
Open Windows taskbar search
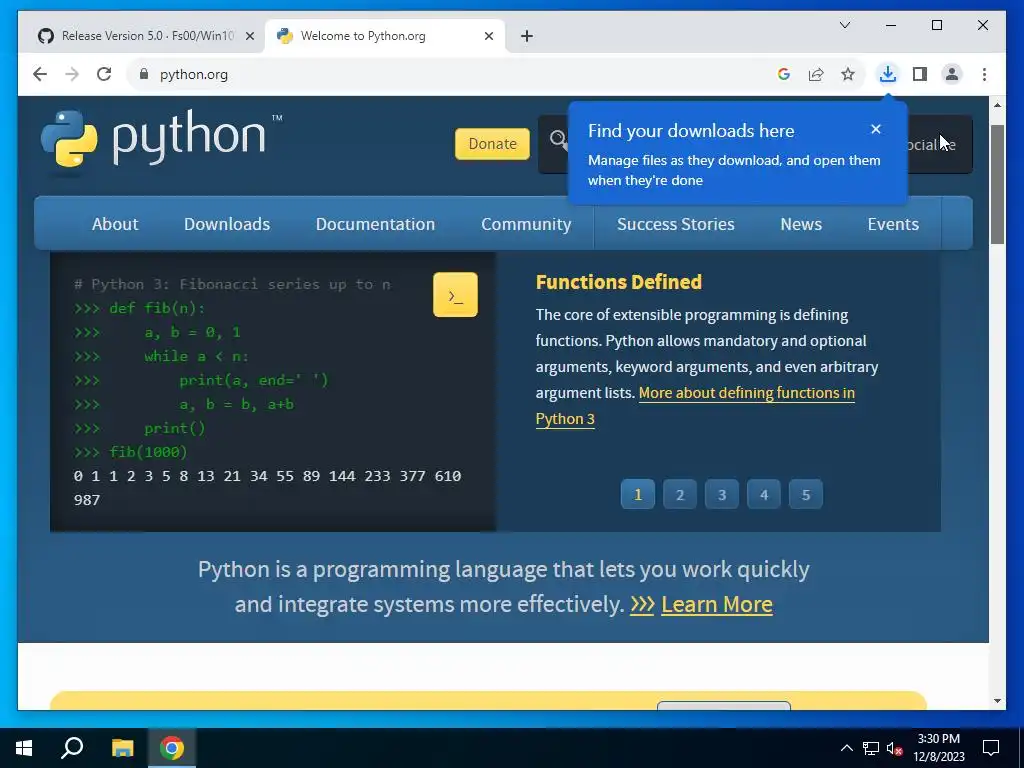(72, 748)
